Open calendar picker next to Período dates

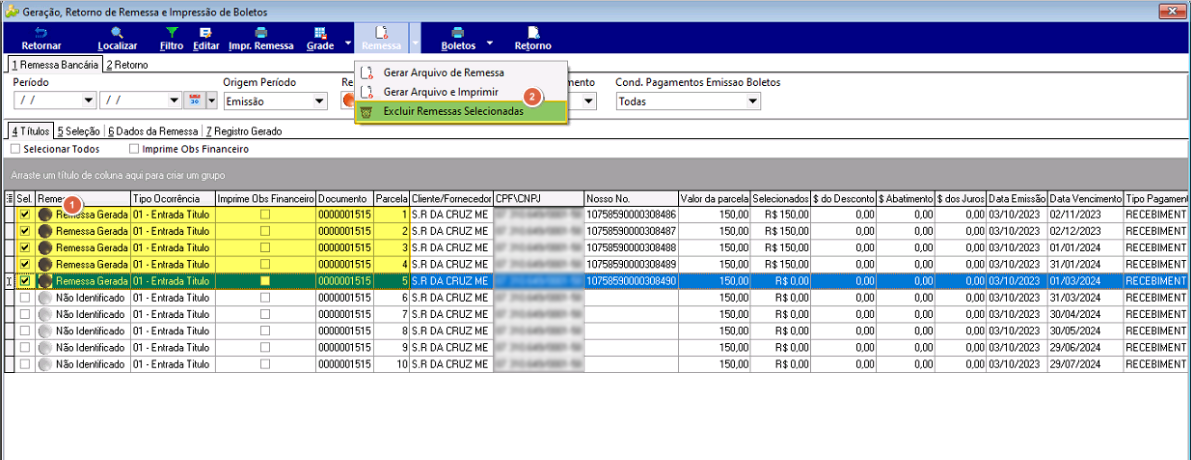pyautogui.click(x=194, y=100)
